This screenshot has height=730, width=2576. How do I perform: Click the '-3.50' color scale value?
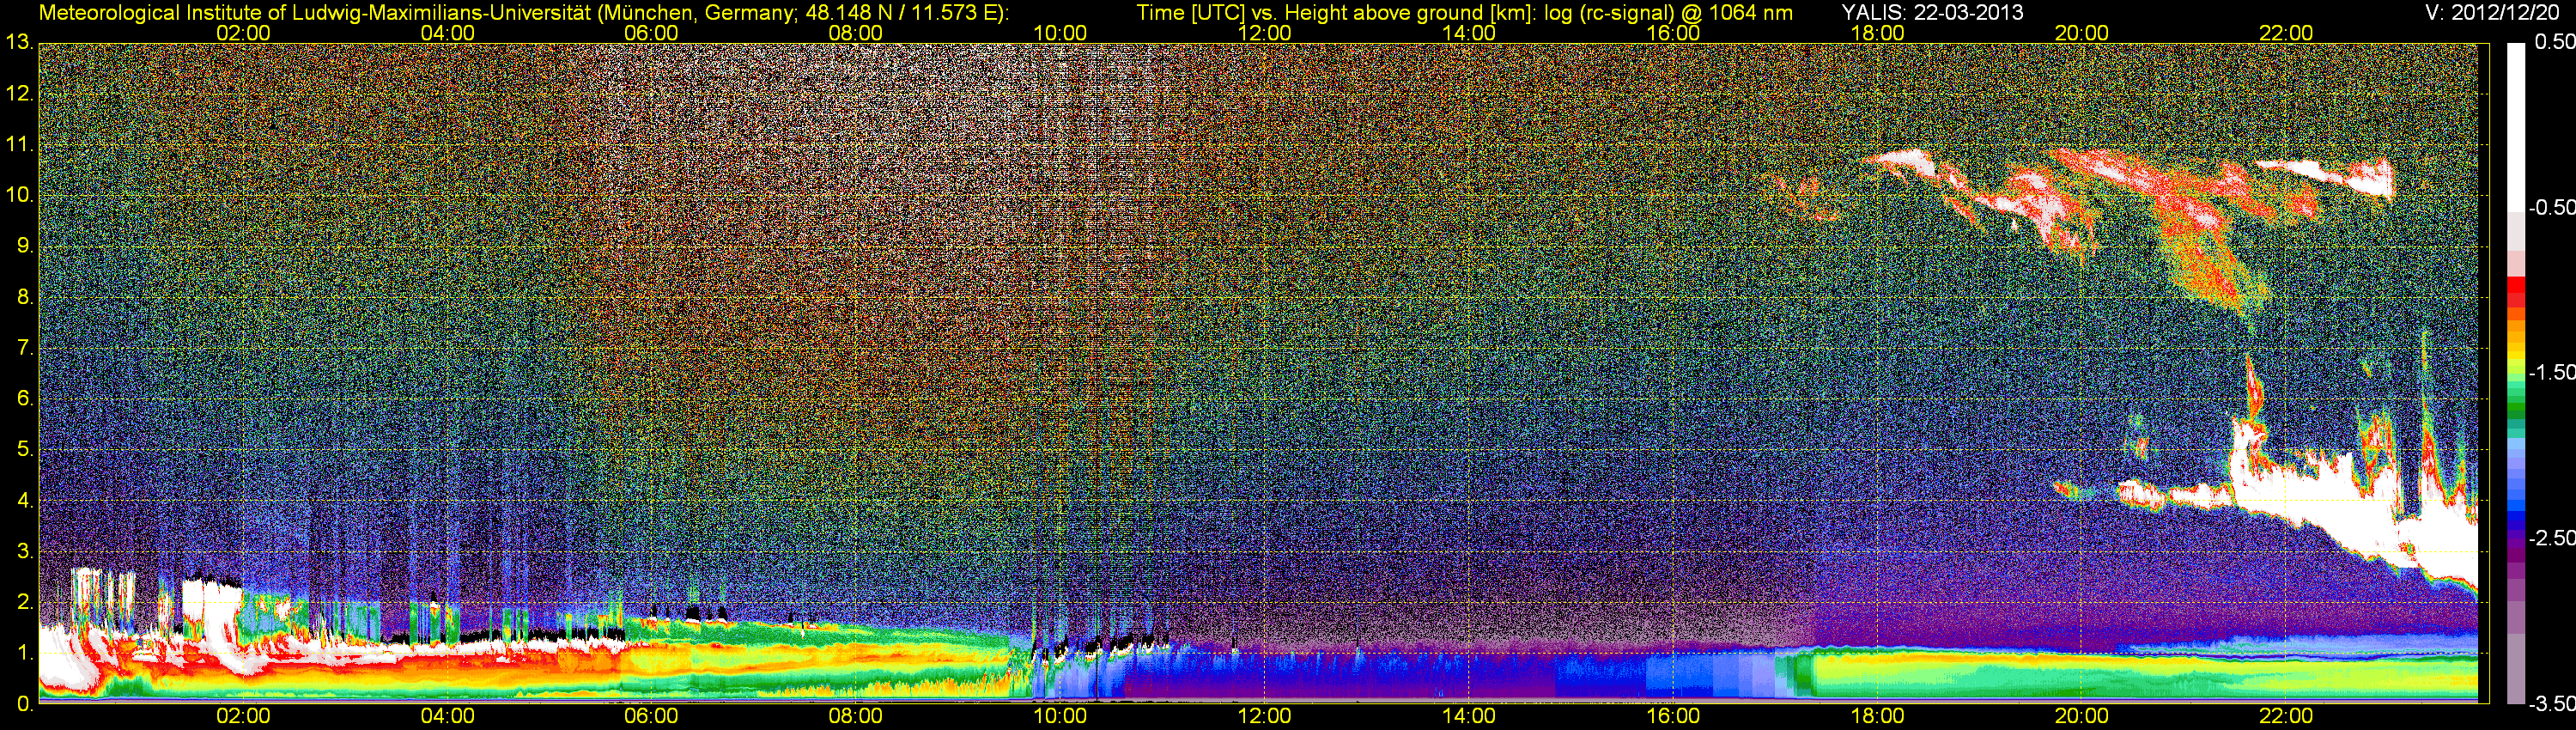2551,703
